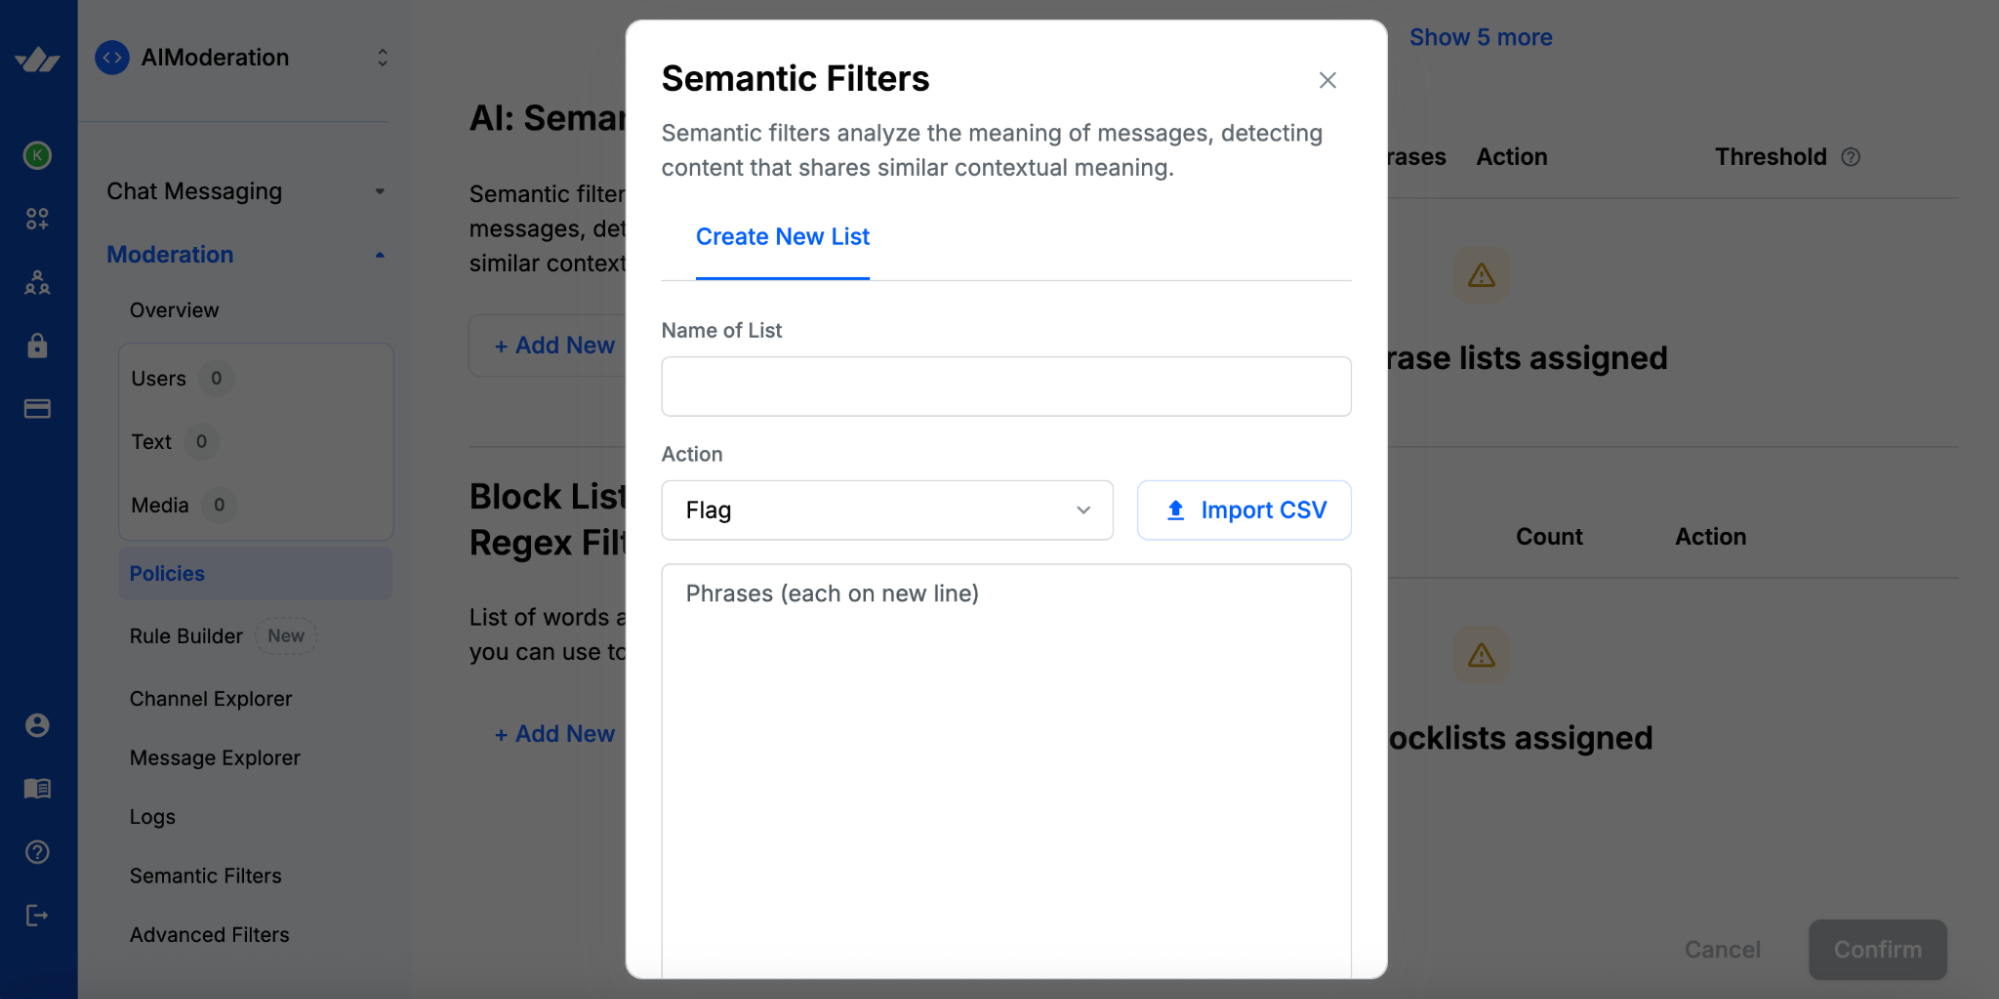Click the Show 5 more link
Screen dimensions: 1999x999
pyautogui.click(x=1481, y=37)
